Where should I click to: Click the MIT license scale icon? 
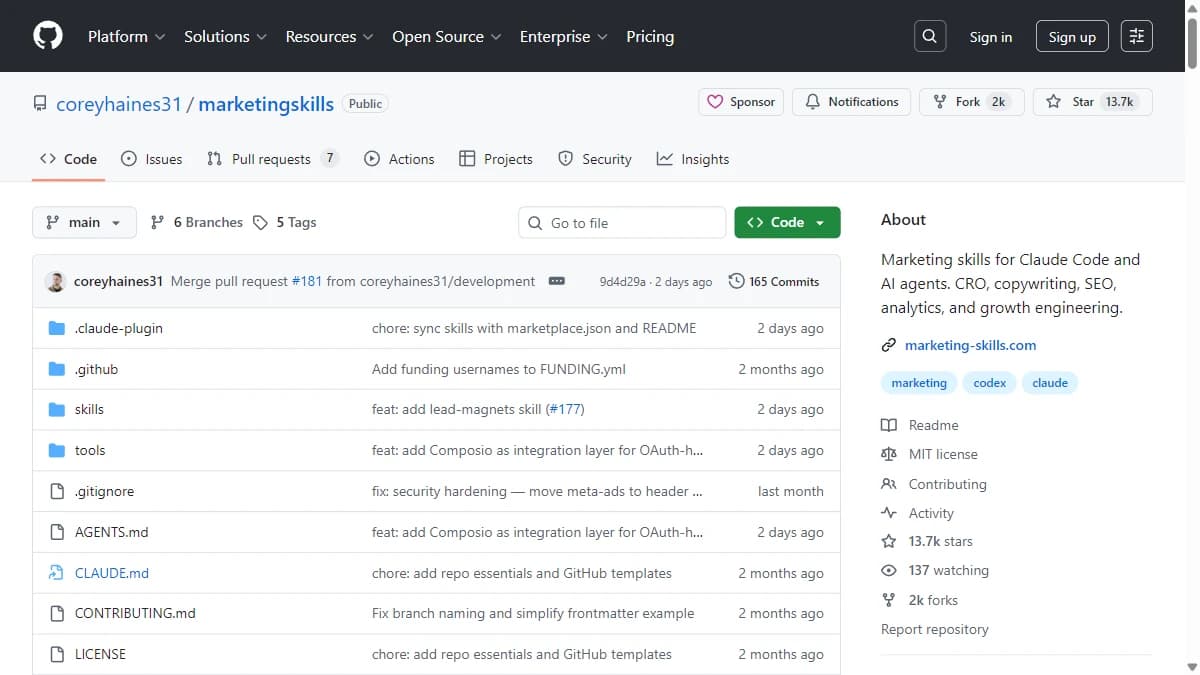pyautogui.click(x=889, y=454)
